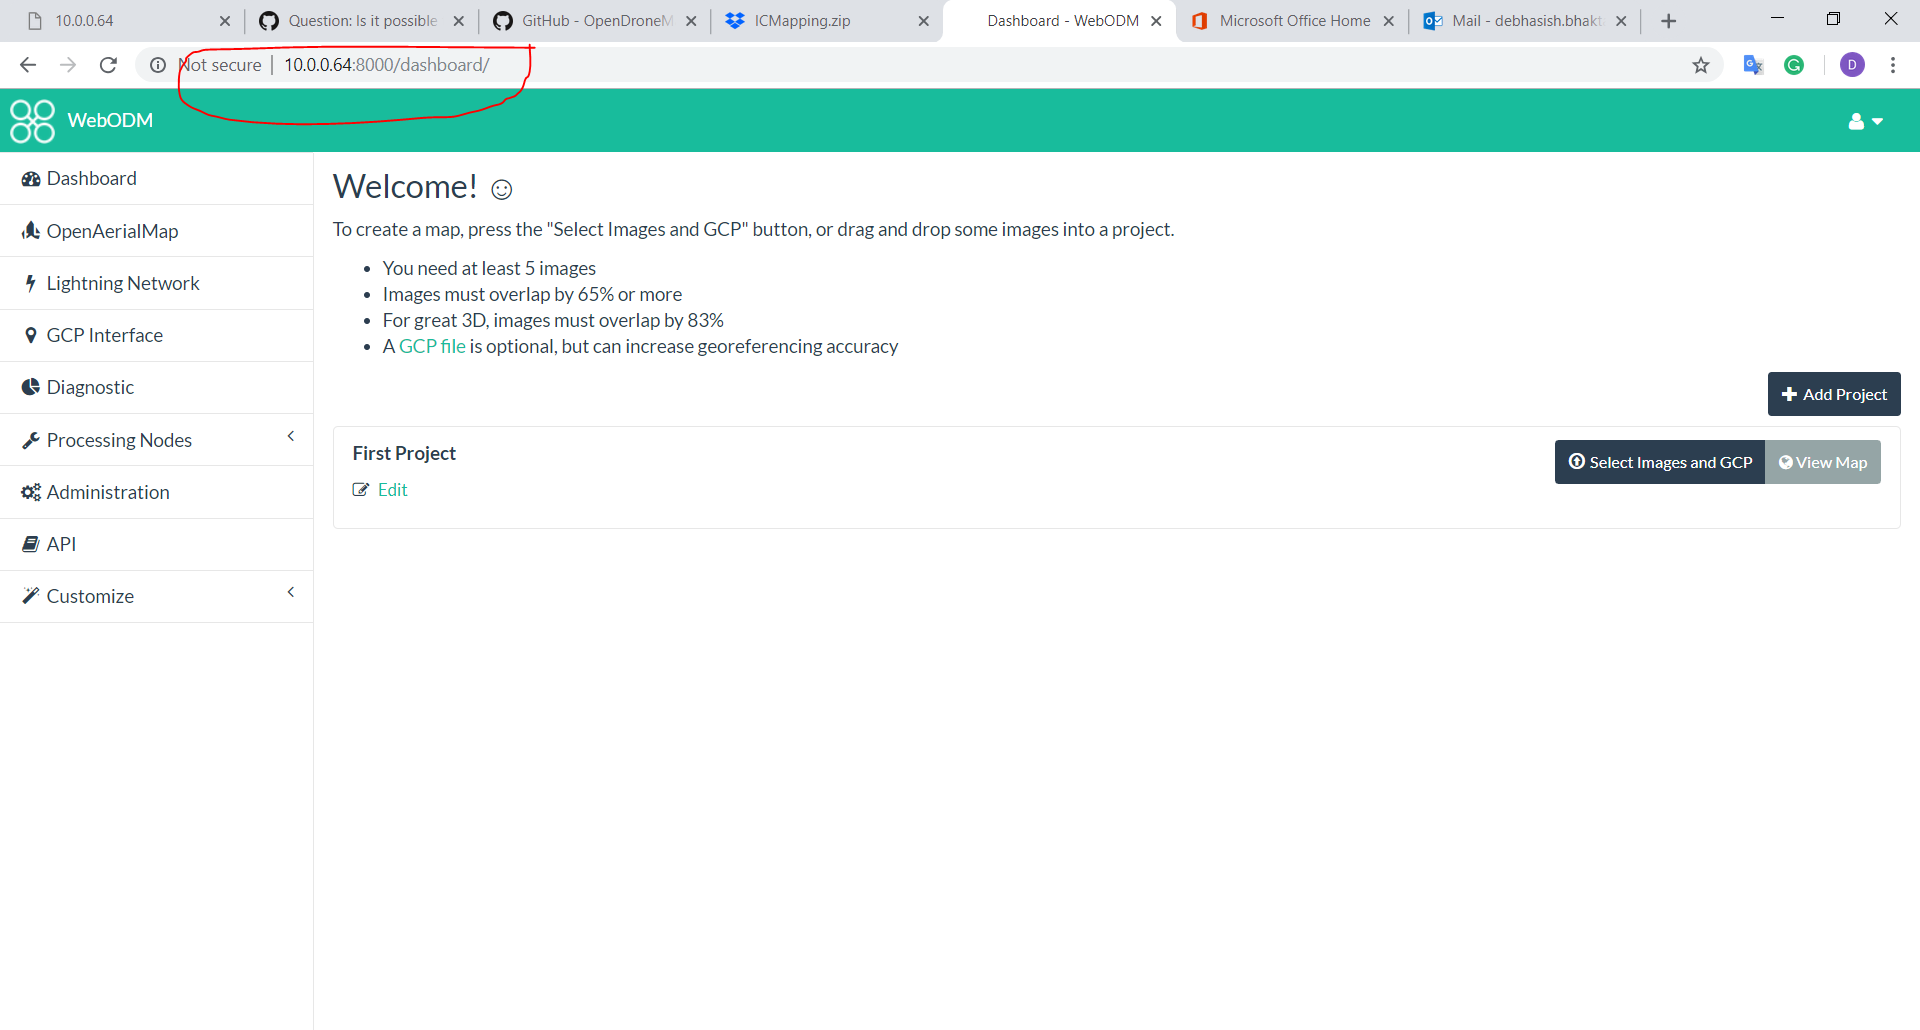Open the Administration section

[x=108, y=492]
